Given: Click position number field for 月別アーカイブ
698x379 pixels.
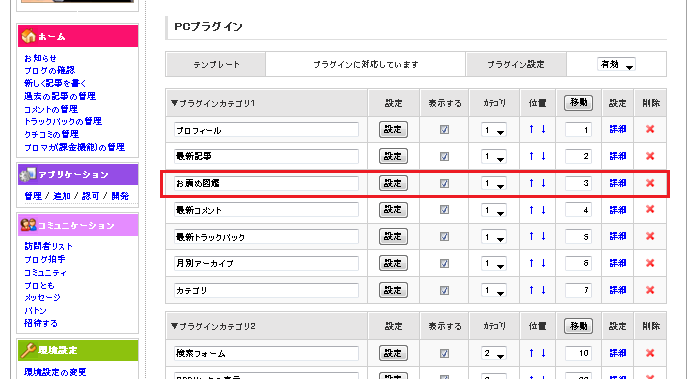Looking at the screenshot, I should coord(578,263).
